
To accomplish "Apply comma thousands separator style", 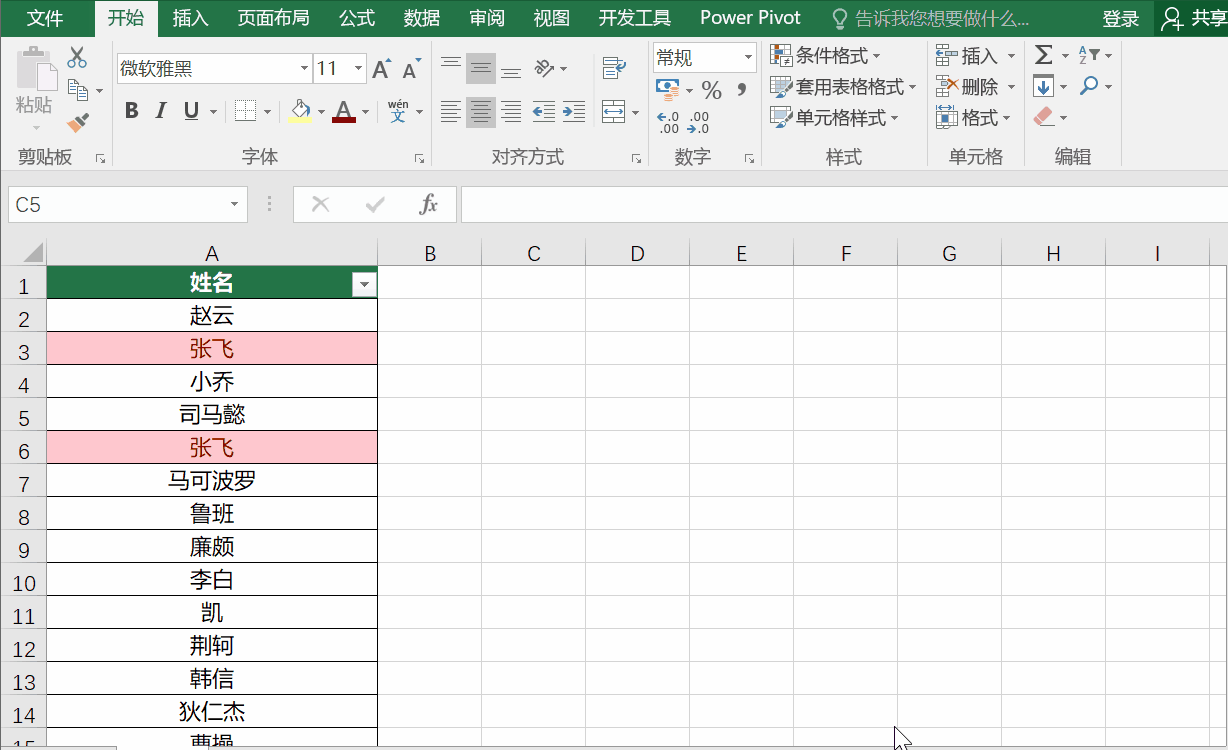I will click(741, 90).
